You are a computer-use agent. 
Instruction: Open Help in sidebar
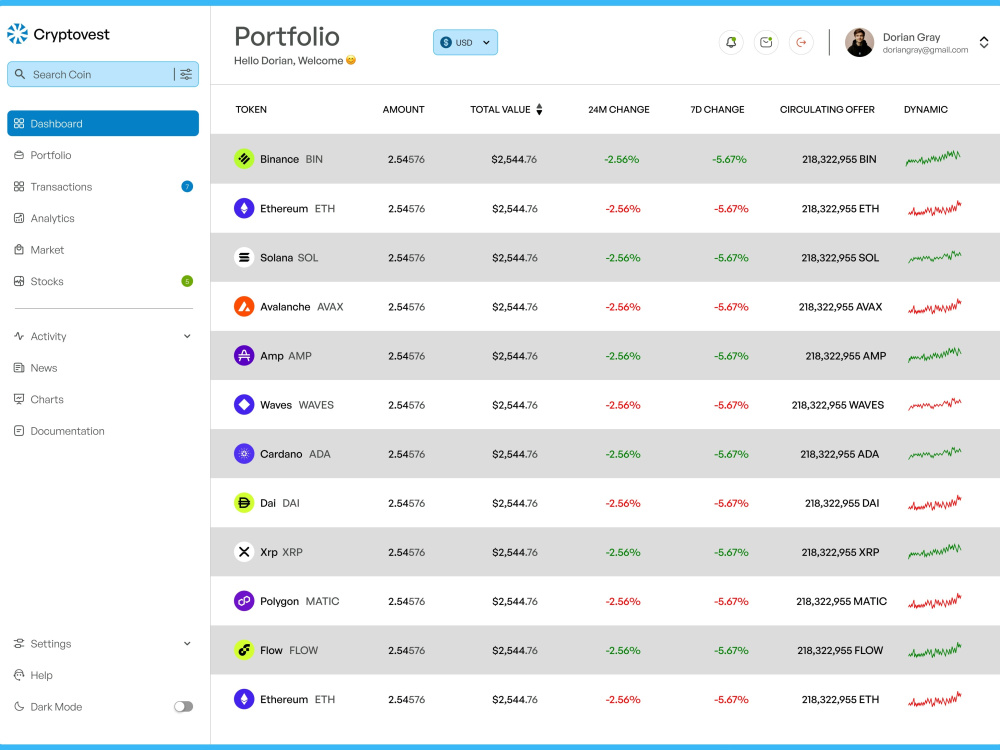41,675
